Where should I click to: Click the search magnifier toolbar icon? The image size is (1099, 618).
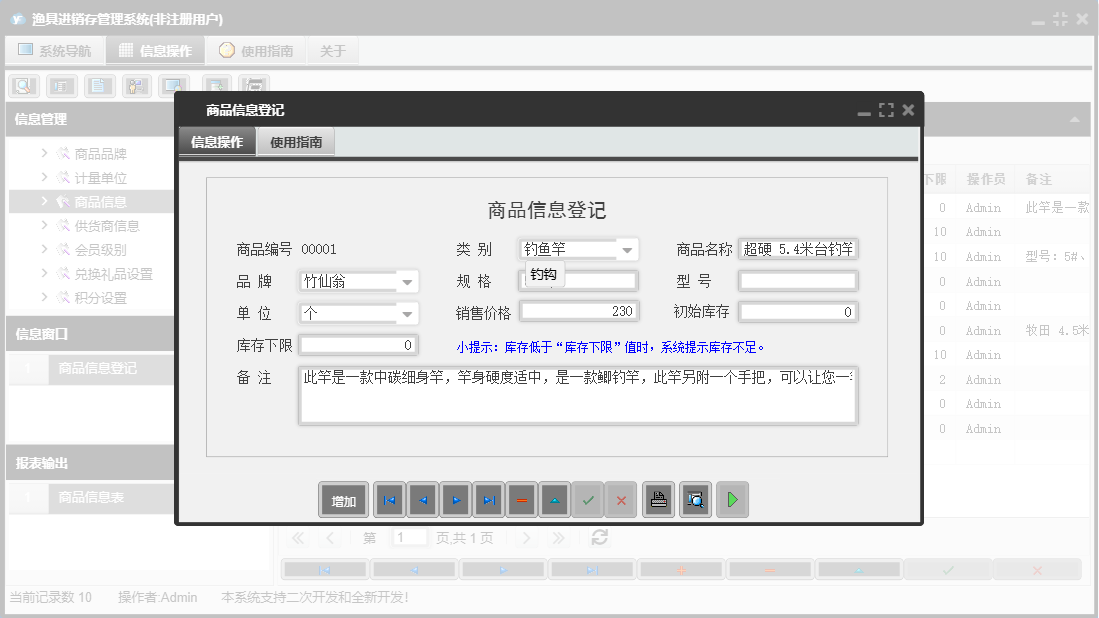22,86
